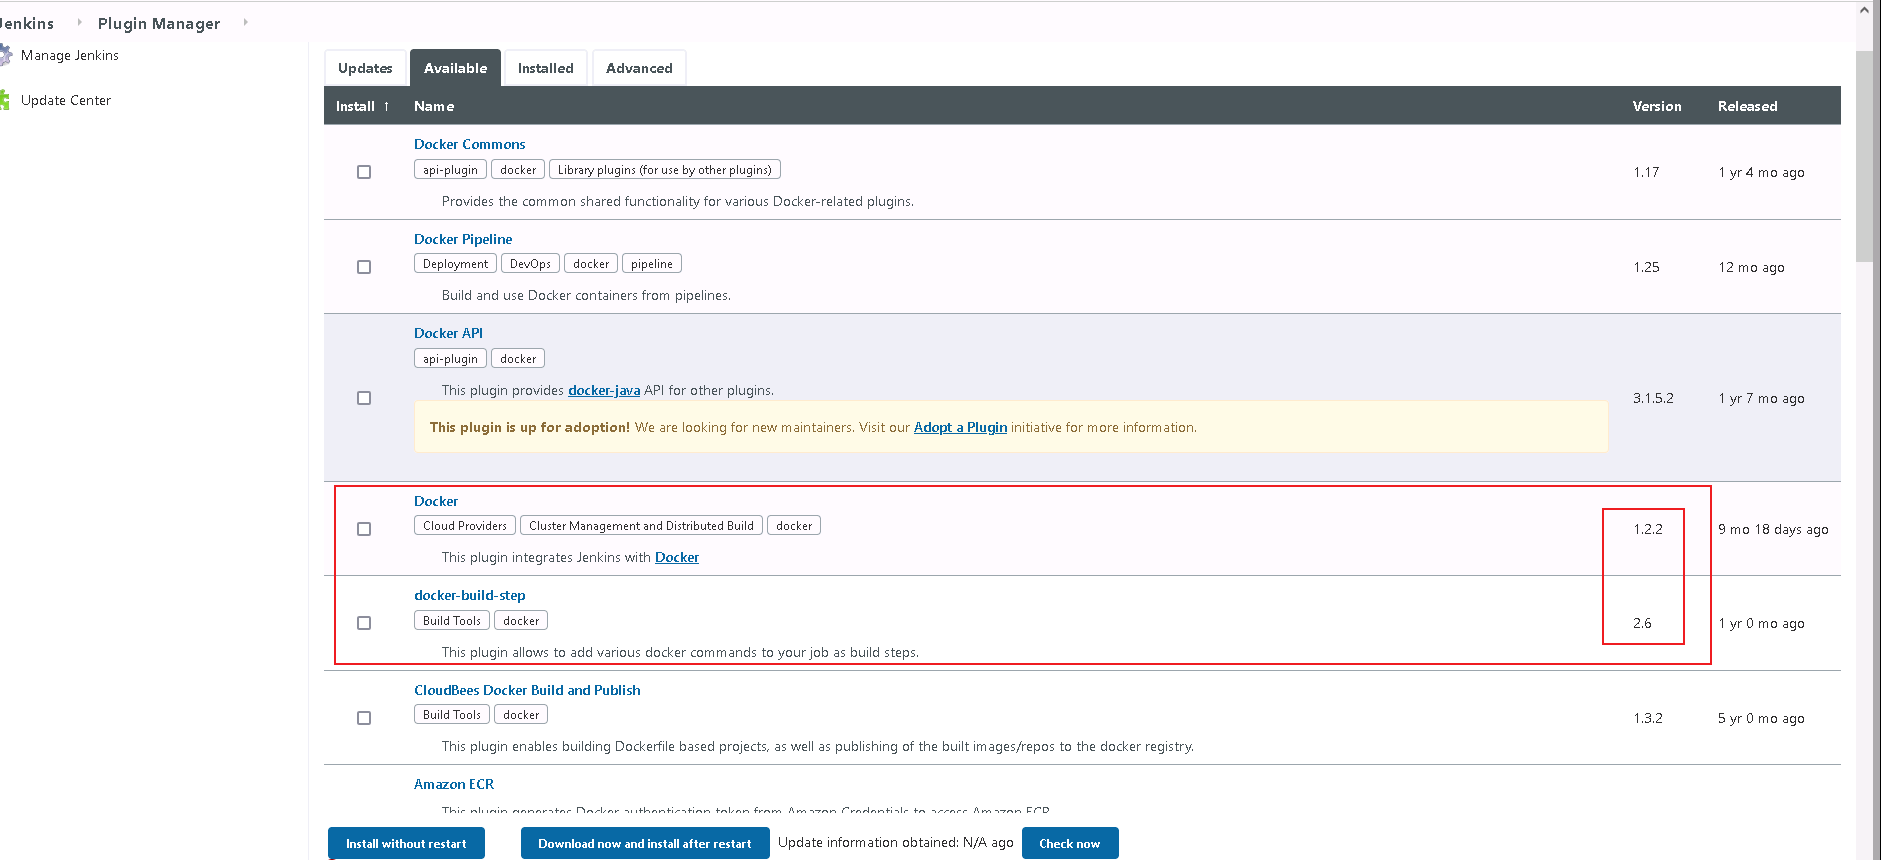Image resolution: width=1881 pixels, height=860 pixels.
Task: Click the Jenkins breadcrumb
Action: pos(27,23)
